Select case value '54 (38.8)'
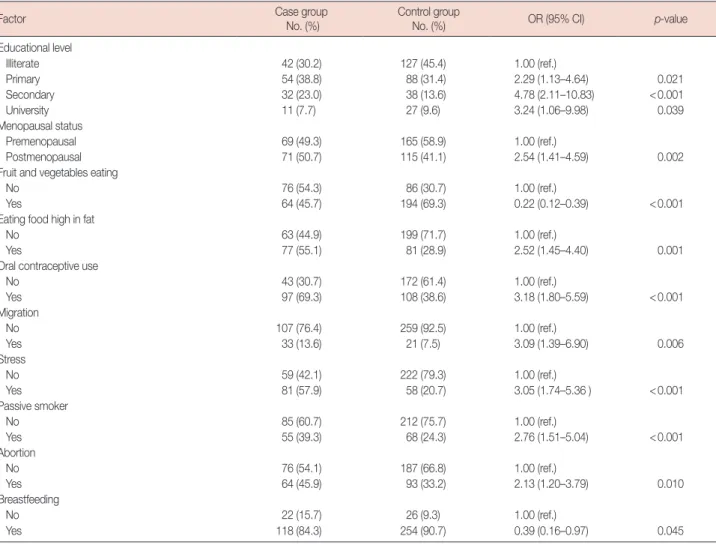 click(x=301, y=79)
